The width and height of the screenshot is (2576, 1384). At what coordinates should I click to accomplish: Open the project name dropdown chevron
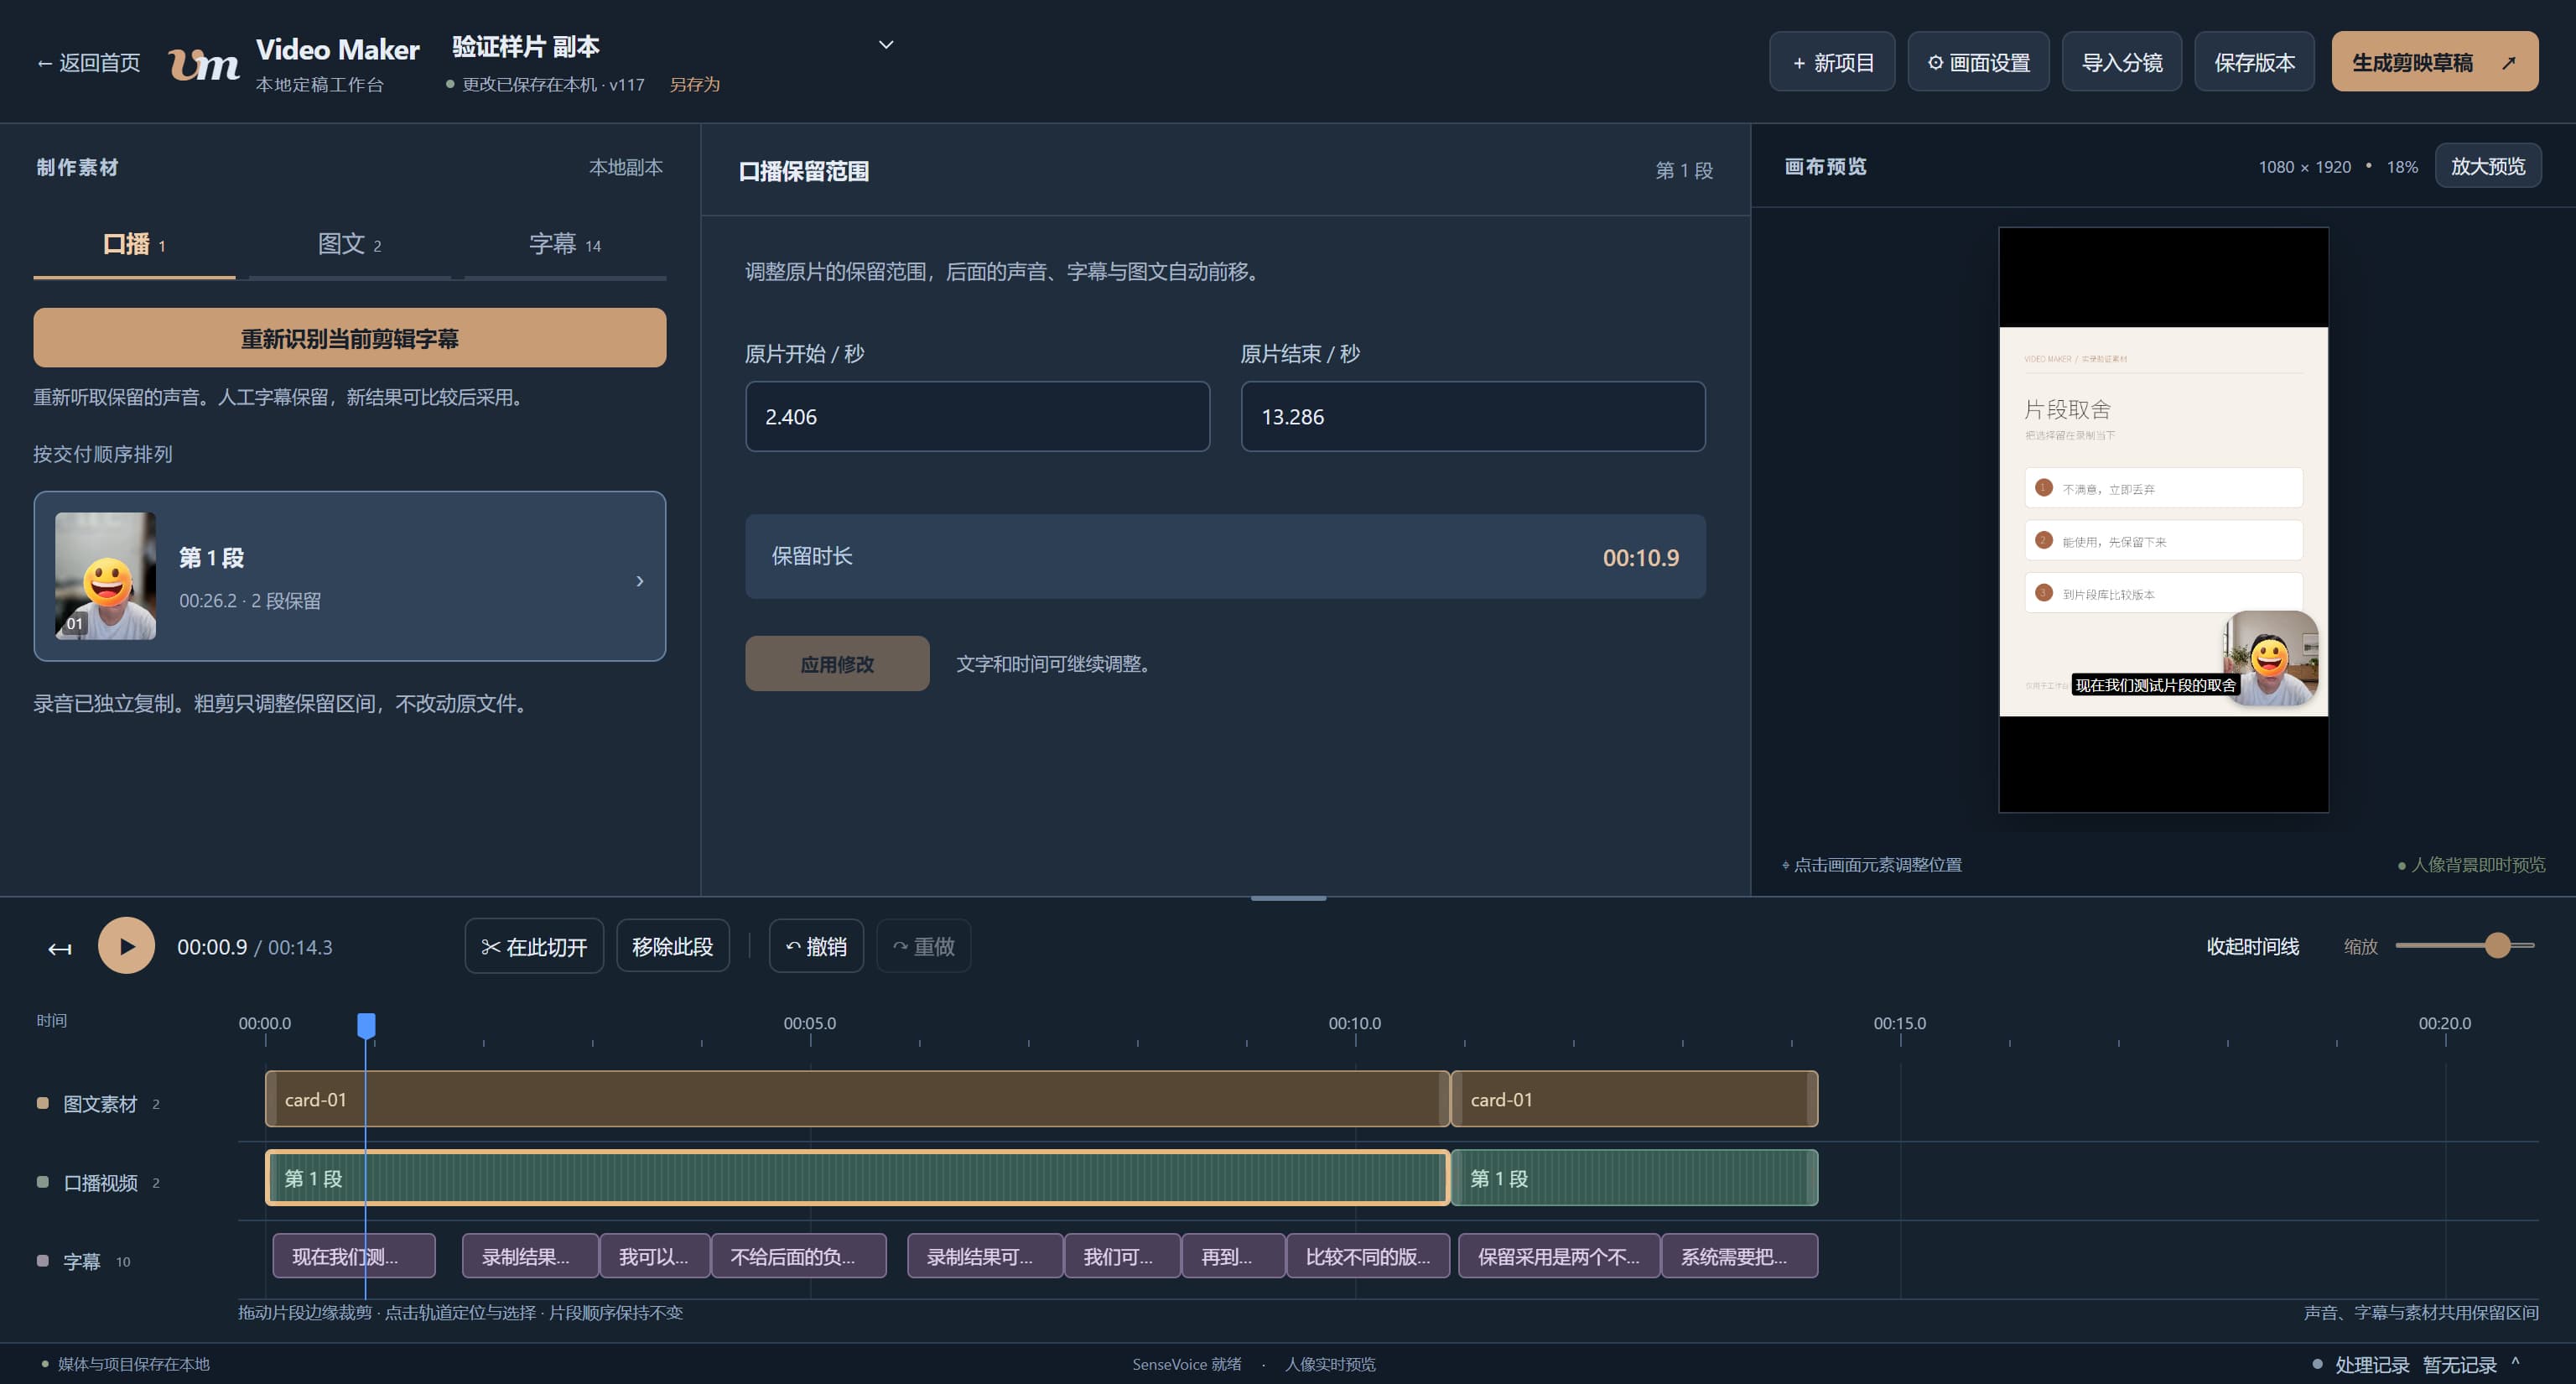coord(886,45)
